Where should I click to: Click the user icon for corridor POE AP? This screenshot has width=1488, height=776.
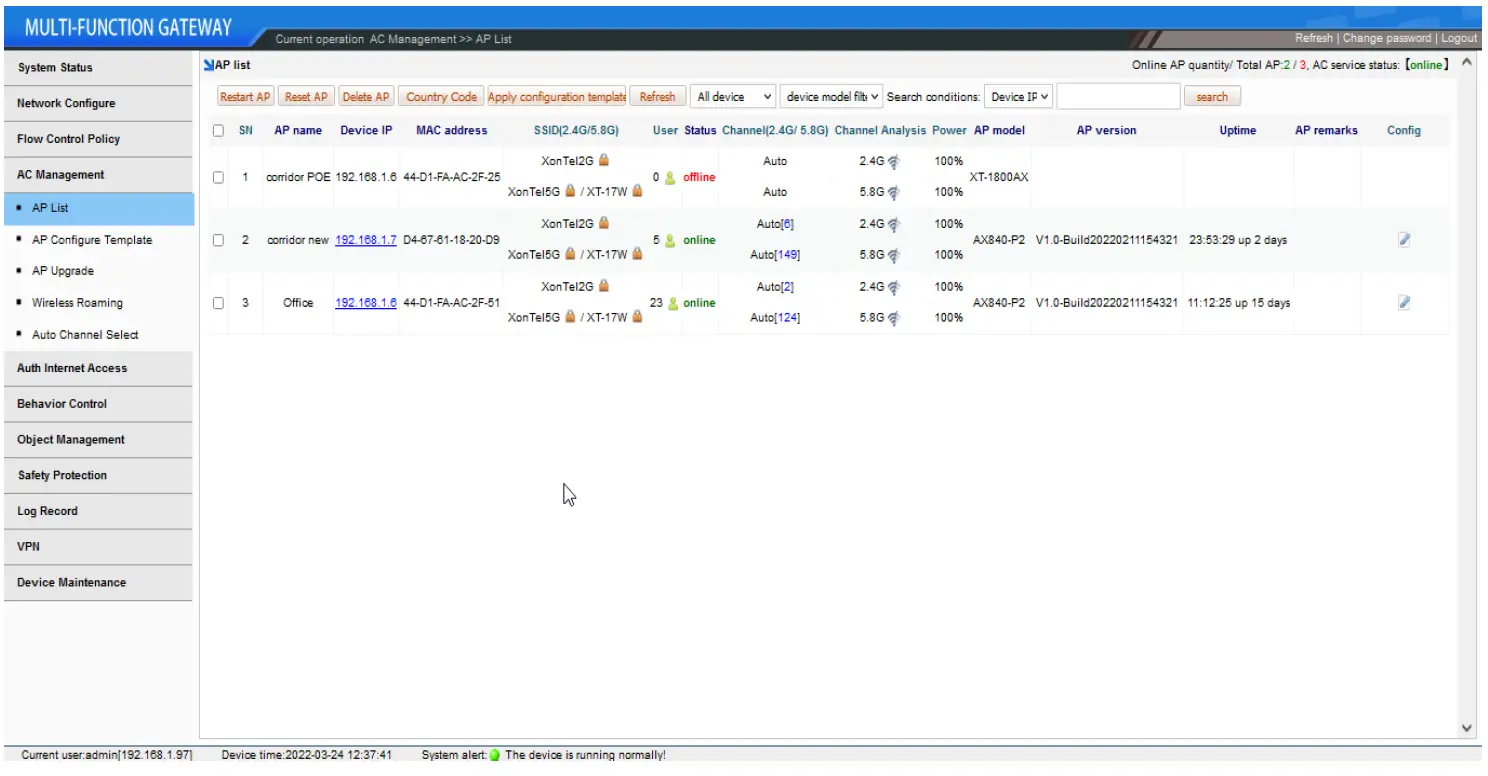670,178
